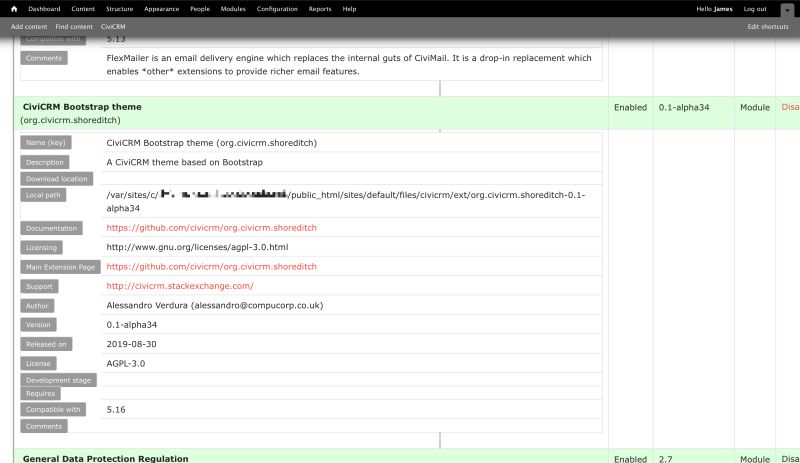Click the License label
800x463 pixels.
click(38, 363)
